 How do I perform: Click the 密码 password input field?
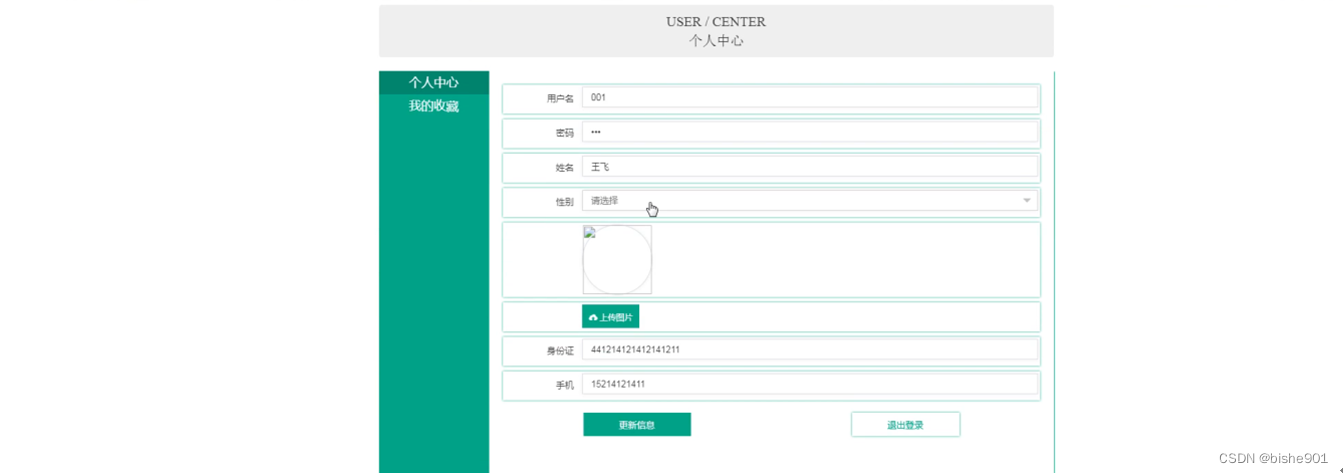[810, 132]
